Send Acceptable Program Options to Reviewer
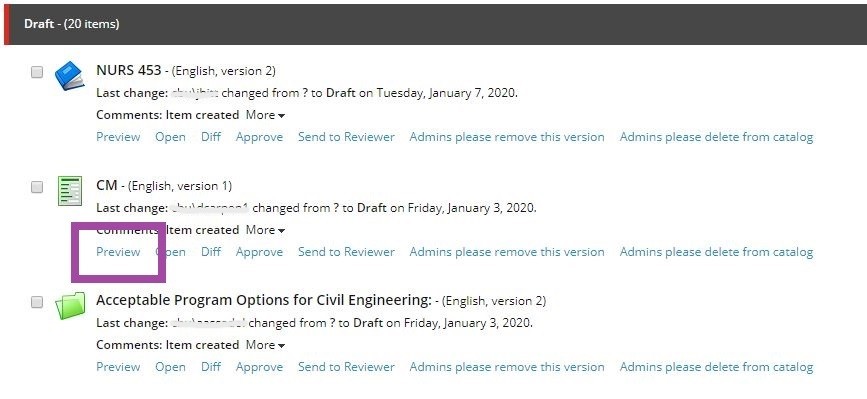Screen dimensions: 867x399 (x=346, y=367)
